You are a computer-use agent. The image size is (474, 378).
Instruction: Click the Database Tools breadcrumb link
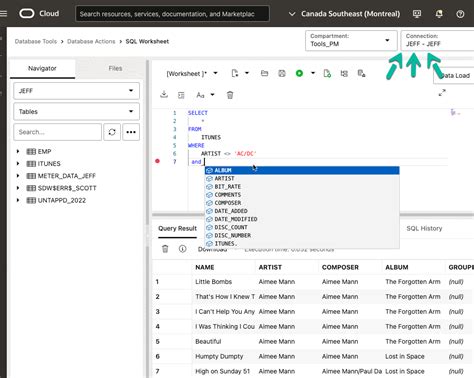point(36,41)
